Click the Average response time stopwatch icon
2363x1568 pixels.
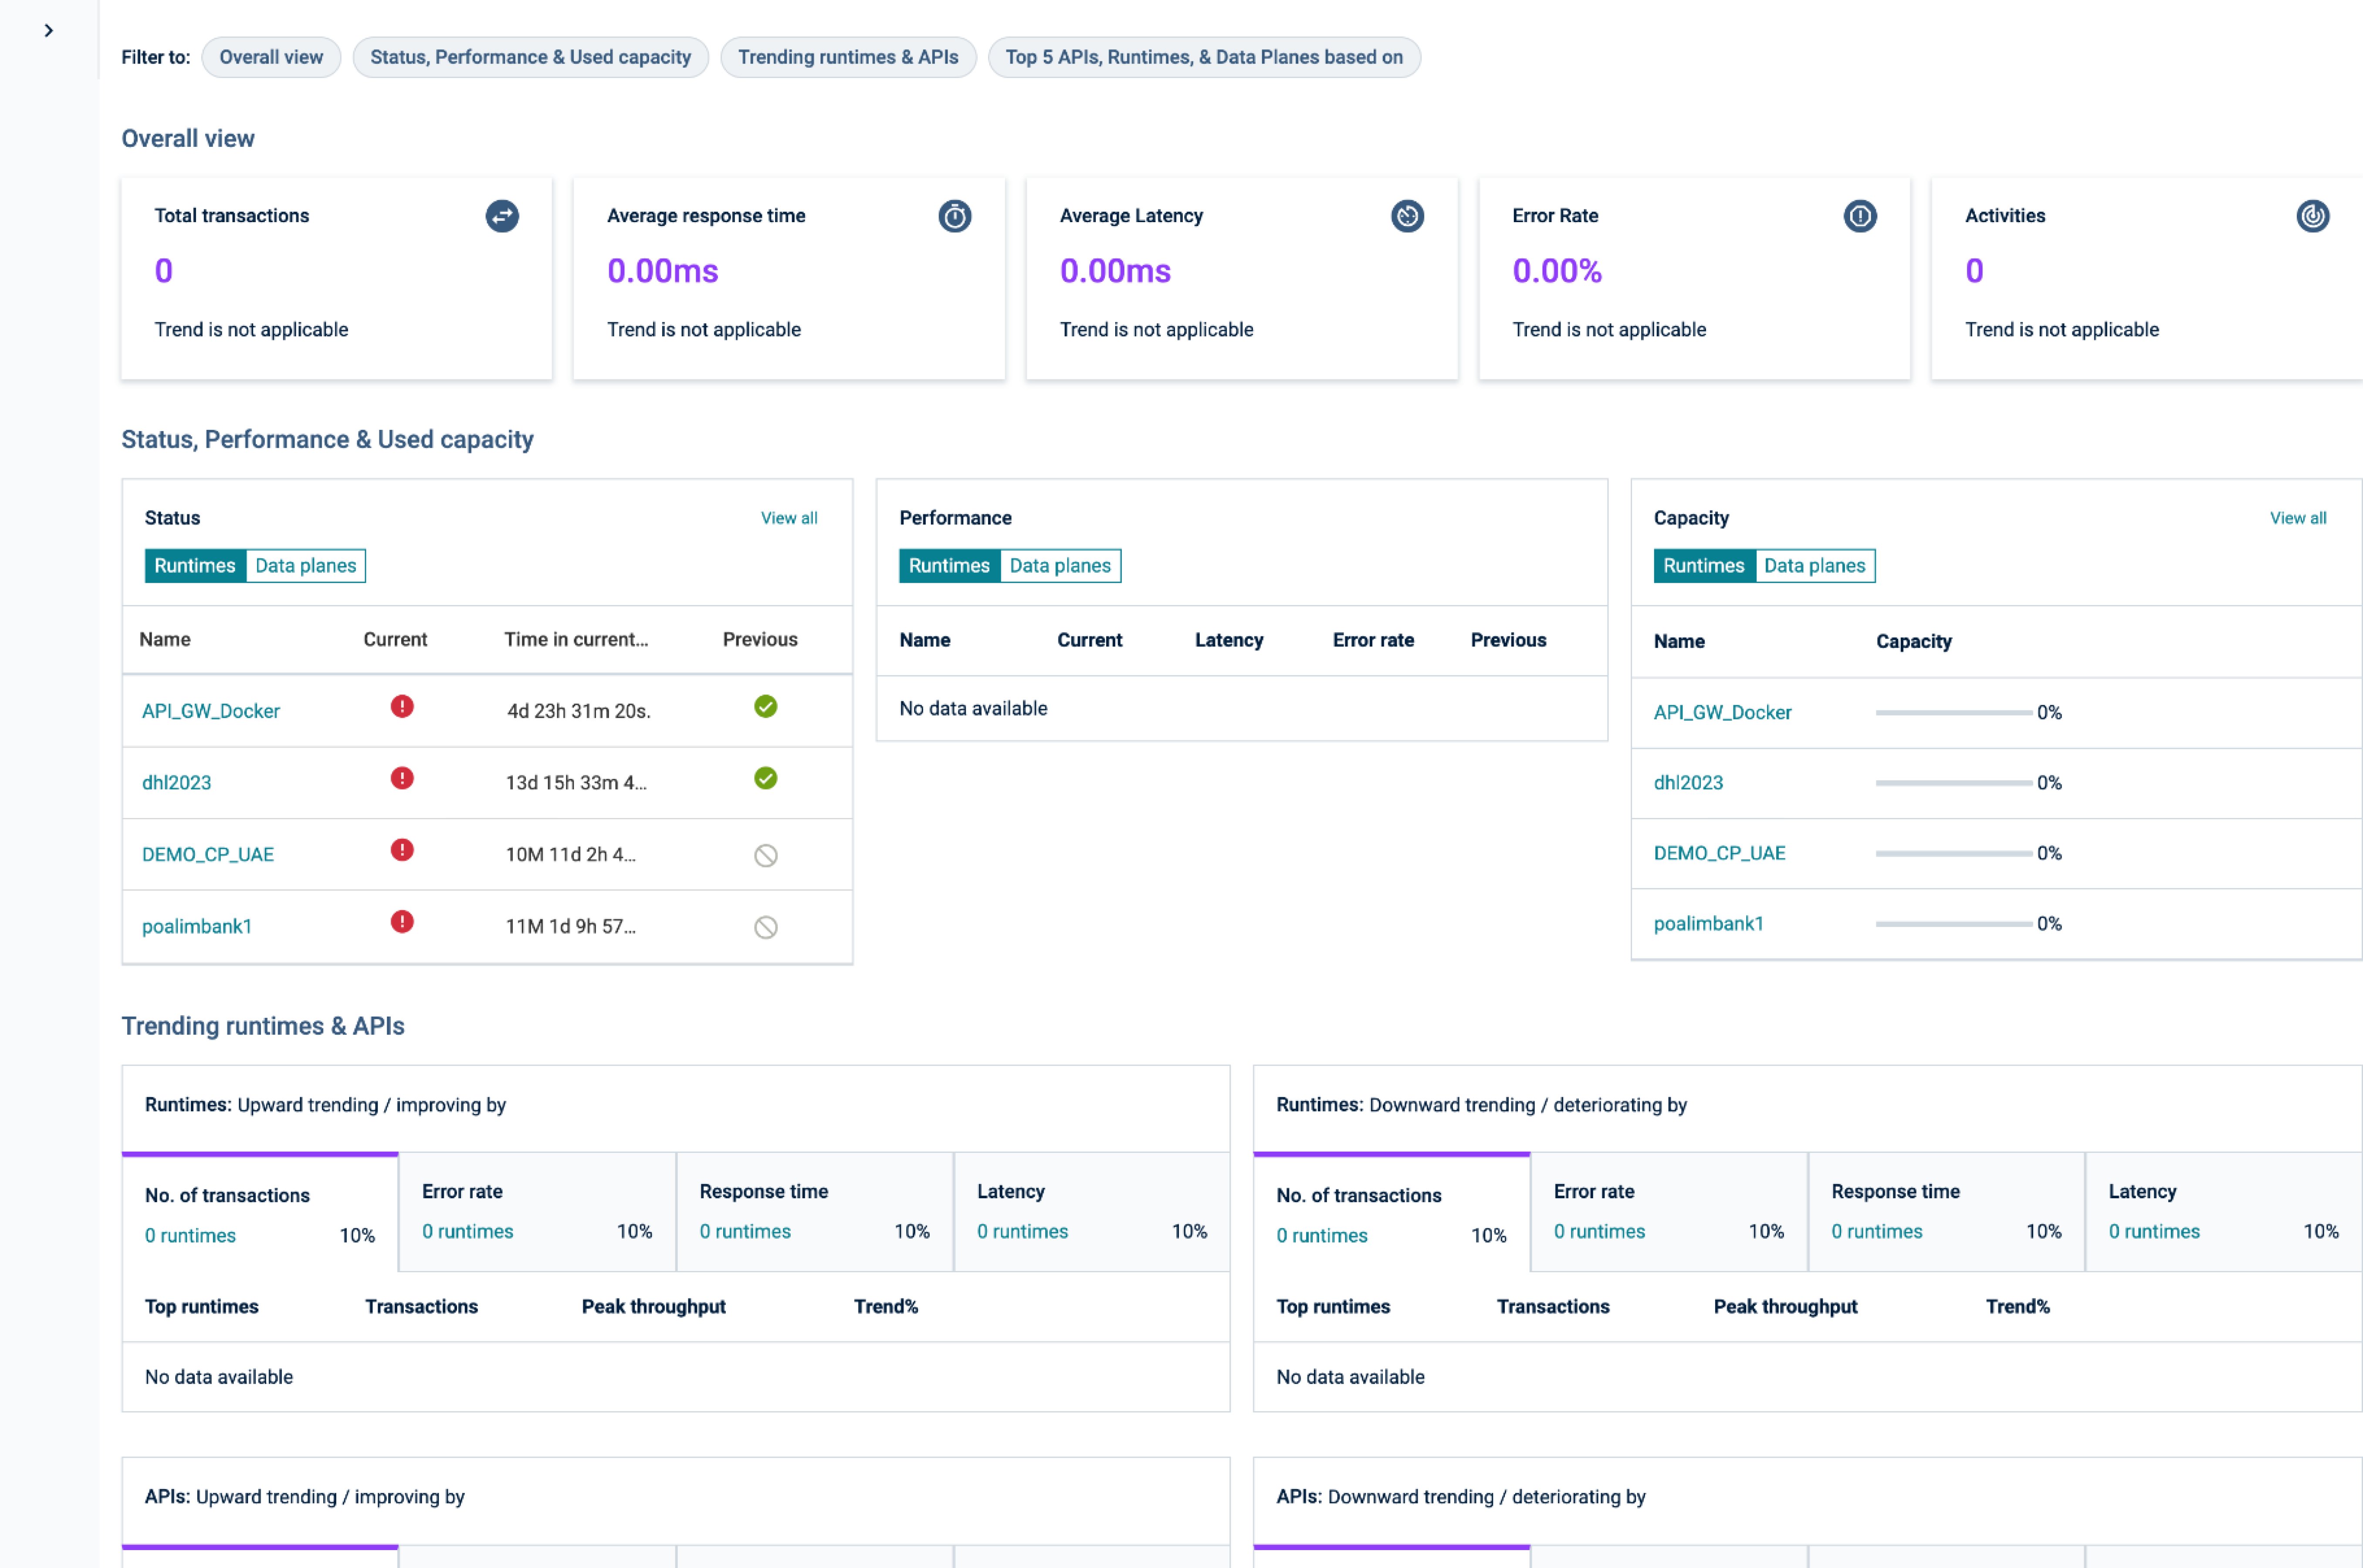click(955, 216)
